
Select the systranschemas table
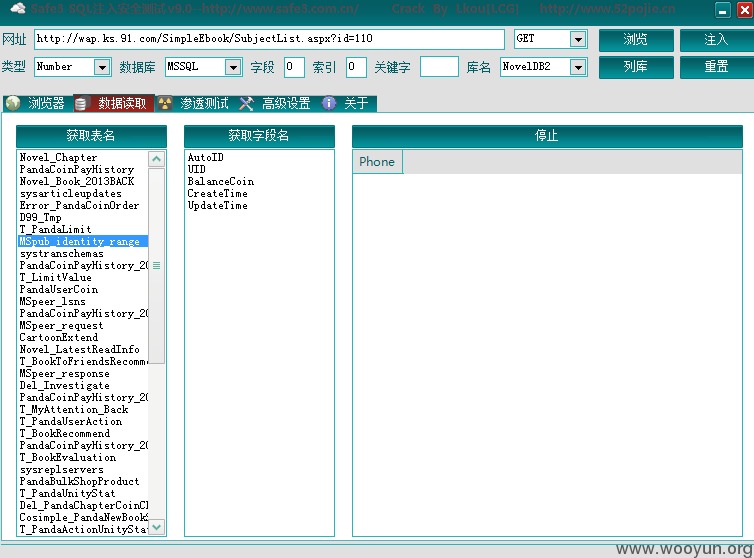[x=62, y=254]
